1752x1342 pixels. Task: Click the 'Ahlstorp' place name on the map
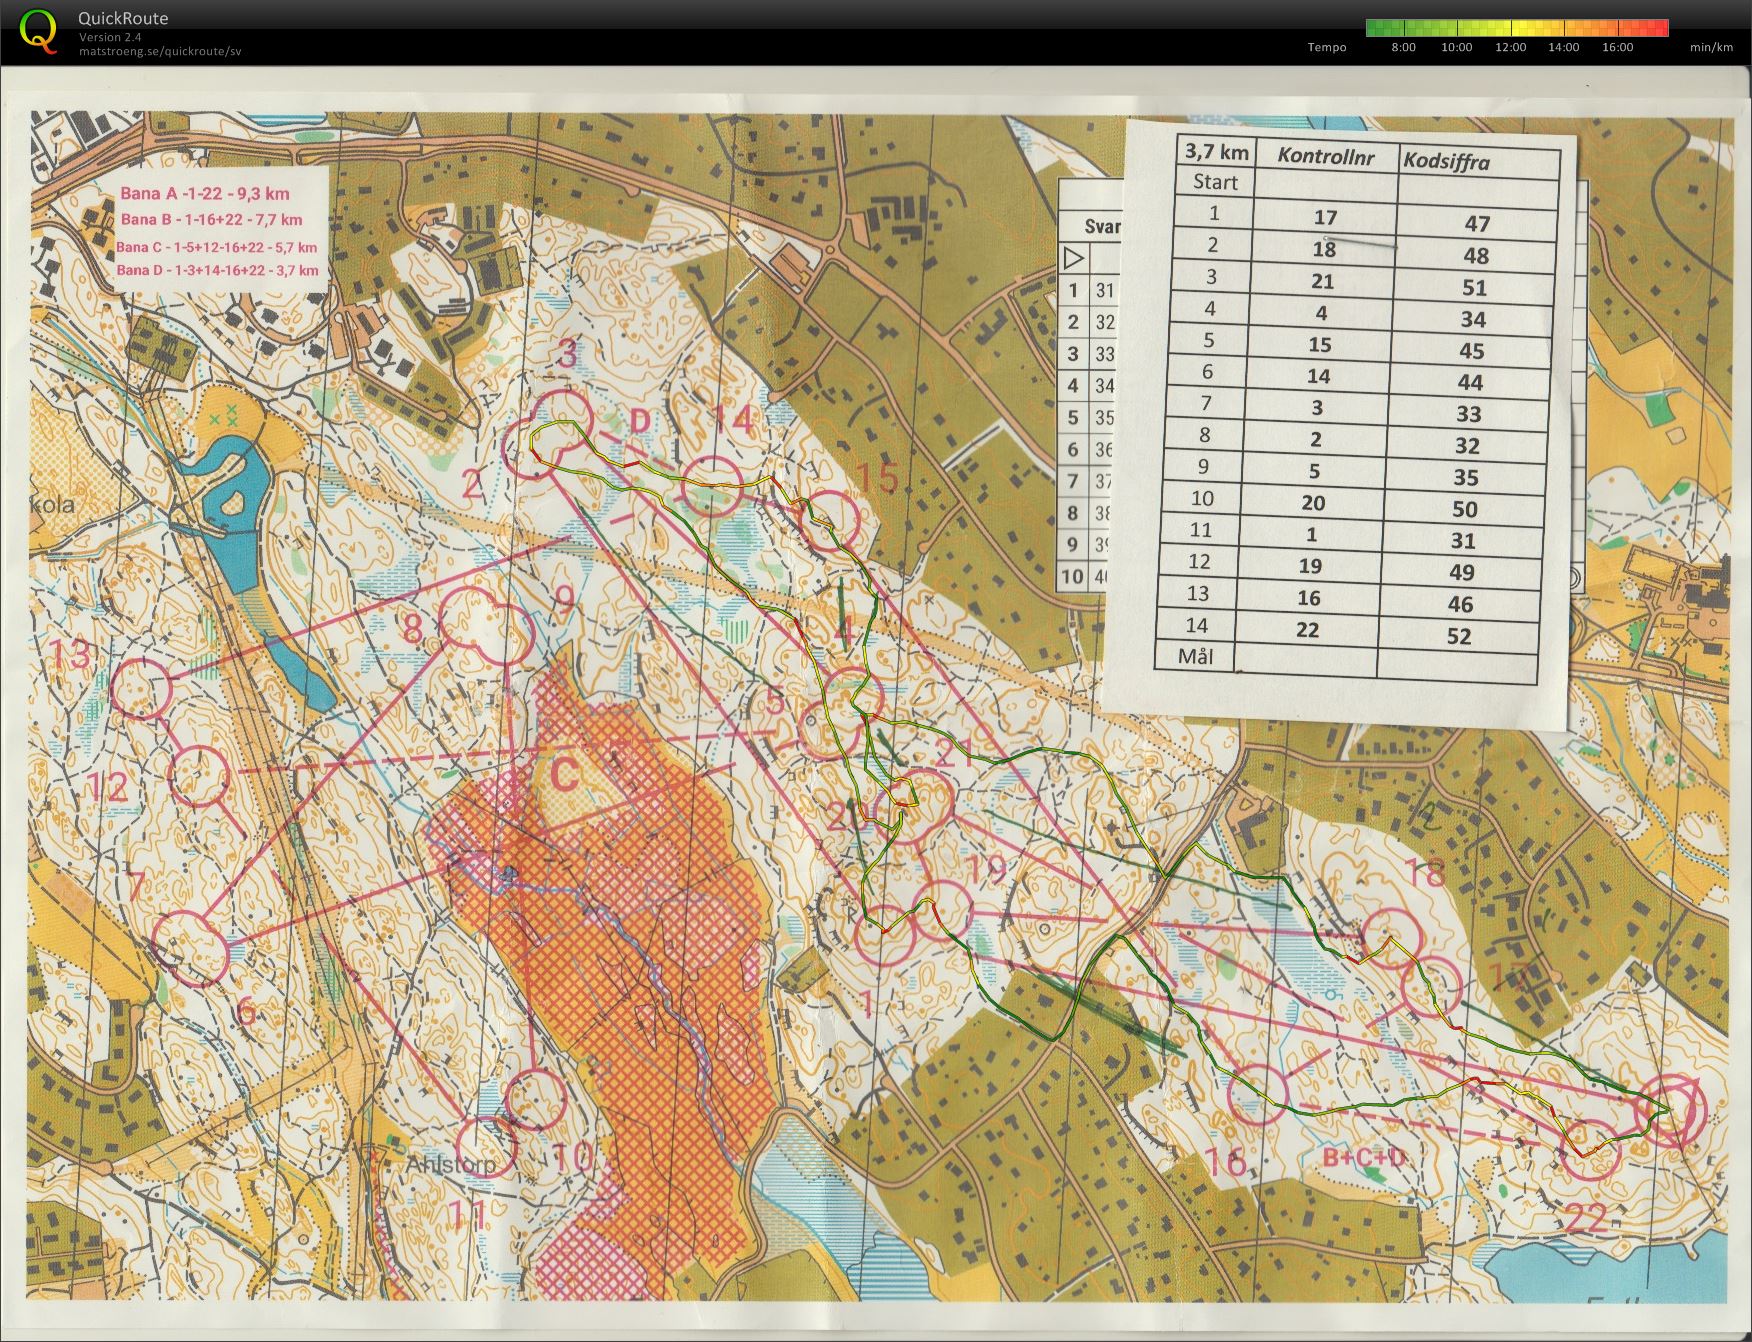450,1165
